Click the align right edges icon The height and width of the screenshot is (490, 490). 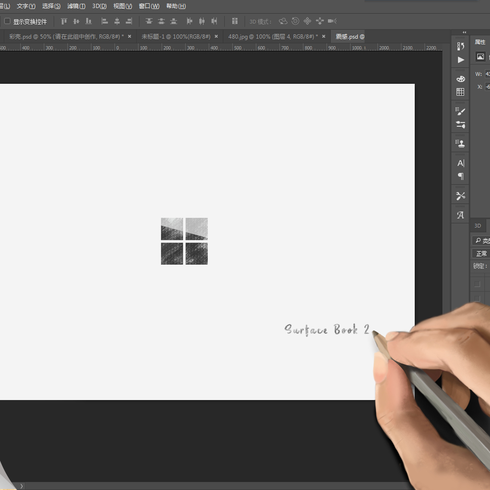pos(129,21)
